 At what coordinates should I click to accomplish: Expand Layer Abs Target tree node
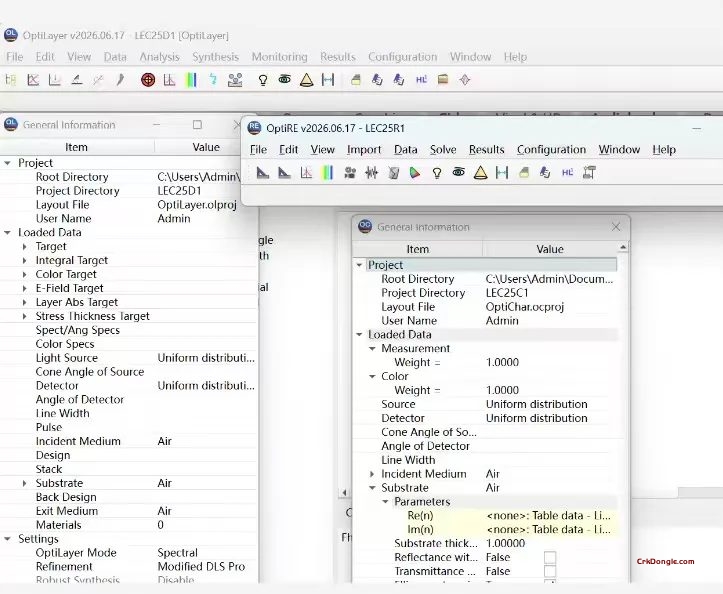pos(24,303)
